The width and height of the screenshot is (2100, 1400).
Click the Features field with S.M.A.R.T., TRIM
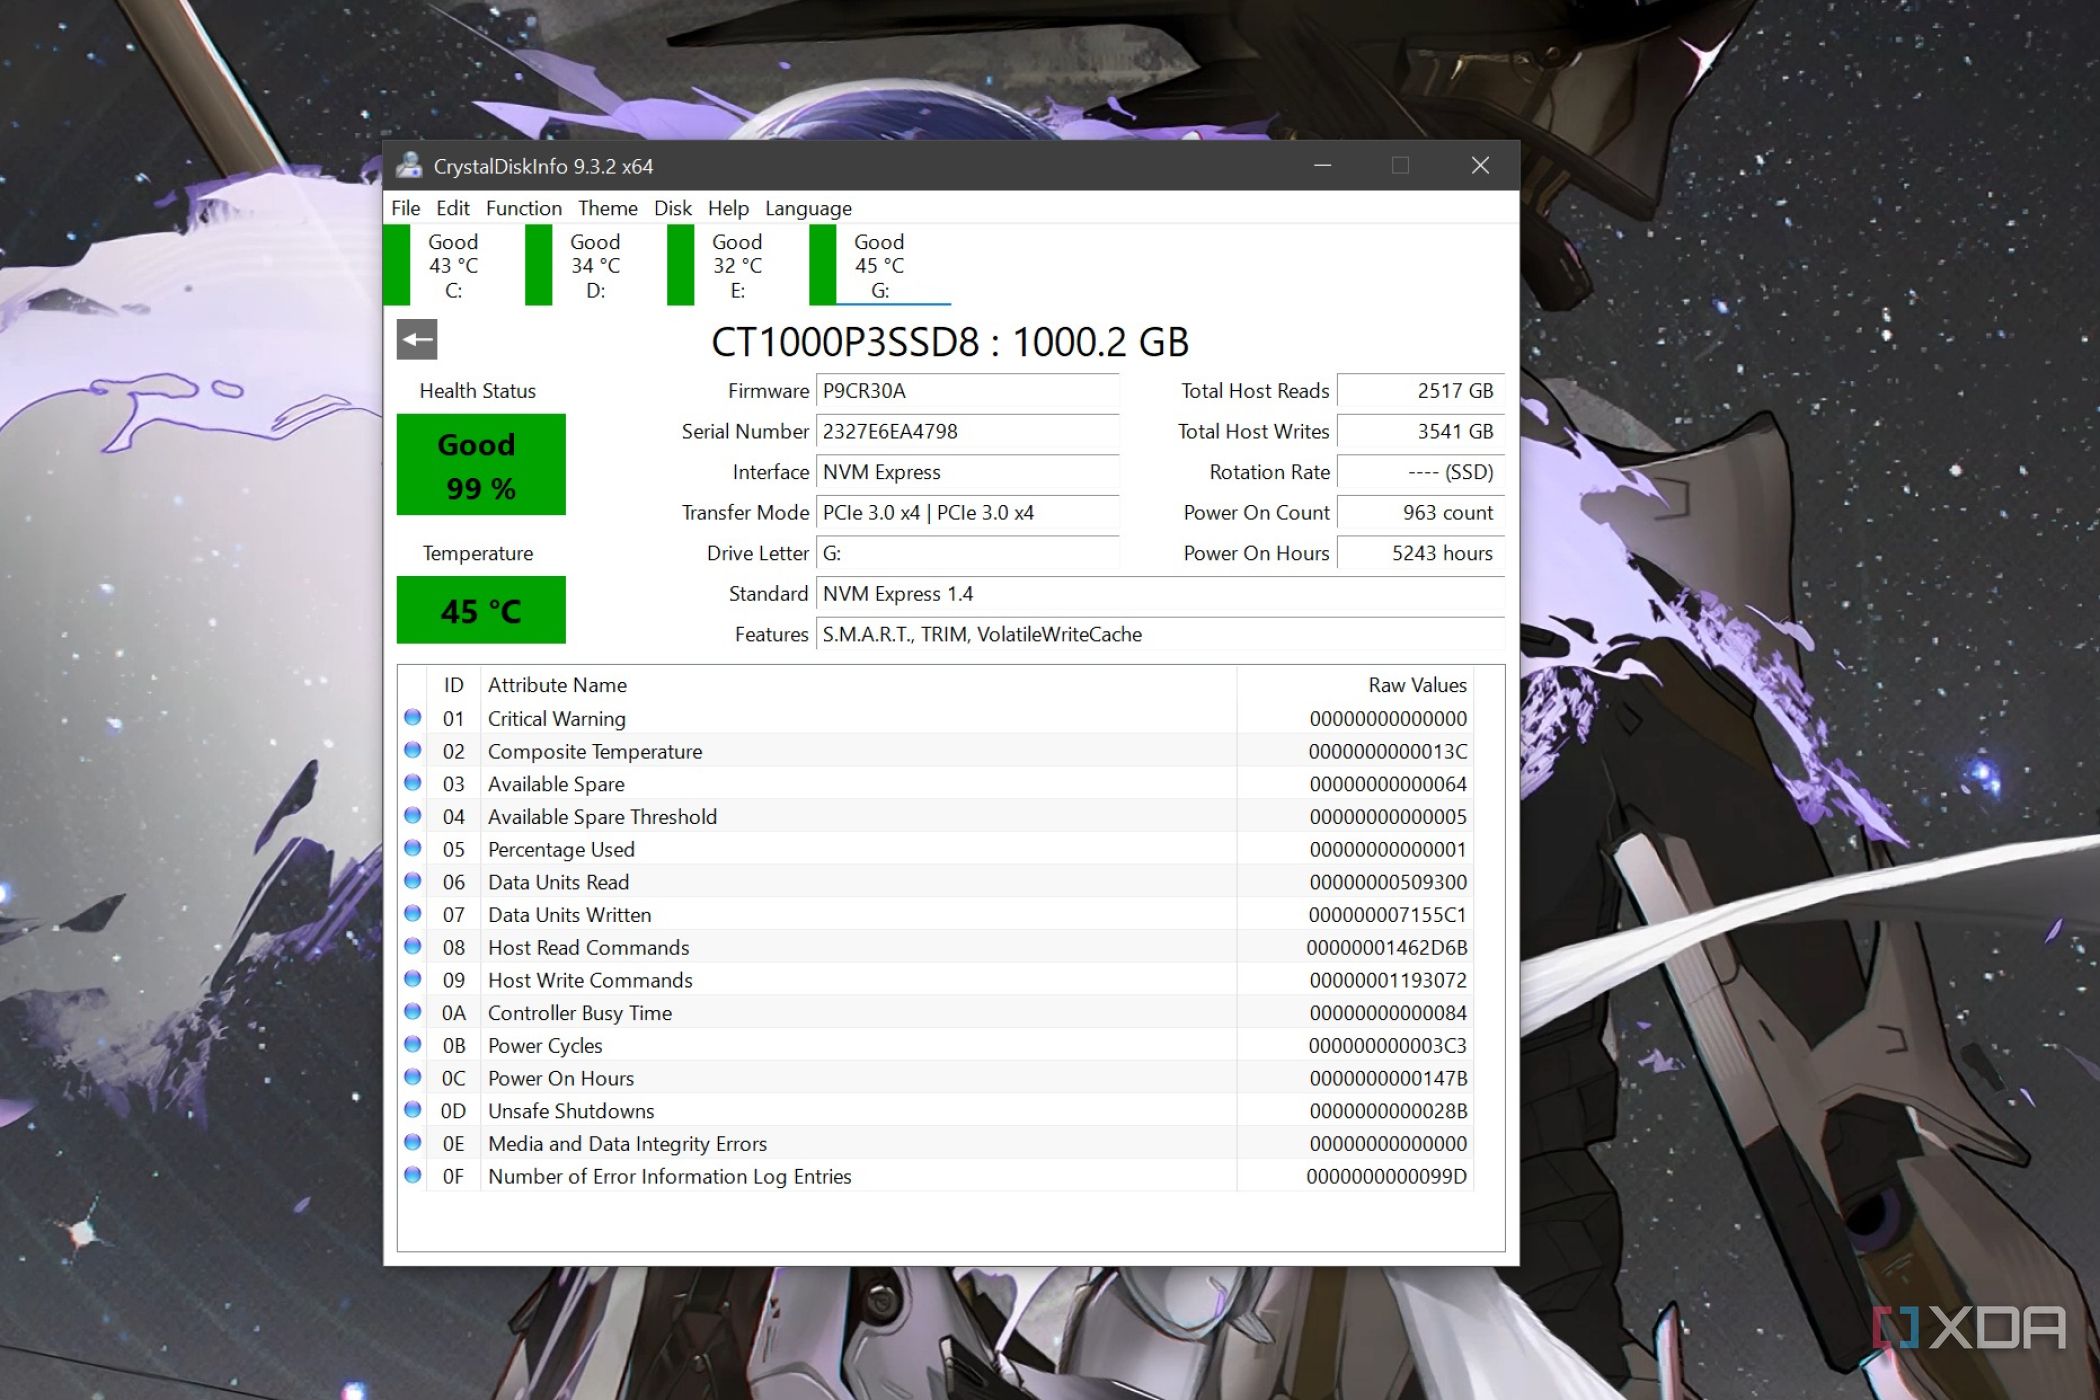pos(1160,634)
